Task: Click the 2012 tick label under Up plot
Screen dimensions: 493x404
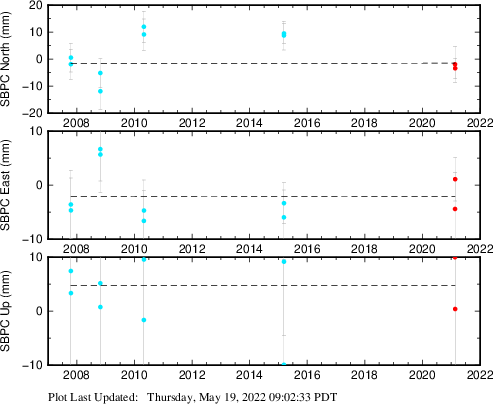Action: 192,375
